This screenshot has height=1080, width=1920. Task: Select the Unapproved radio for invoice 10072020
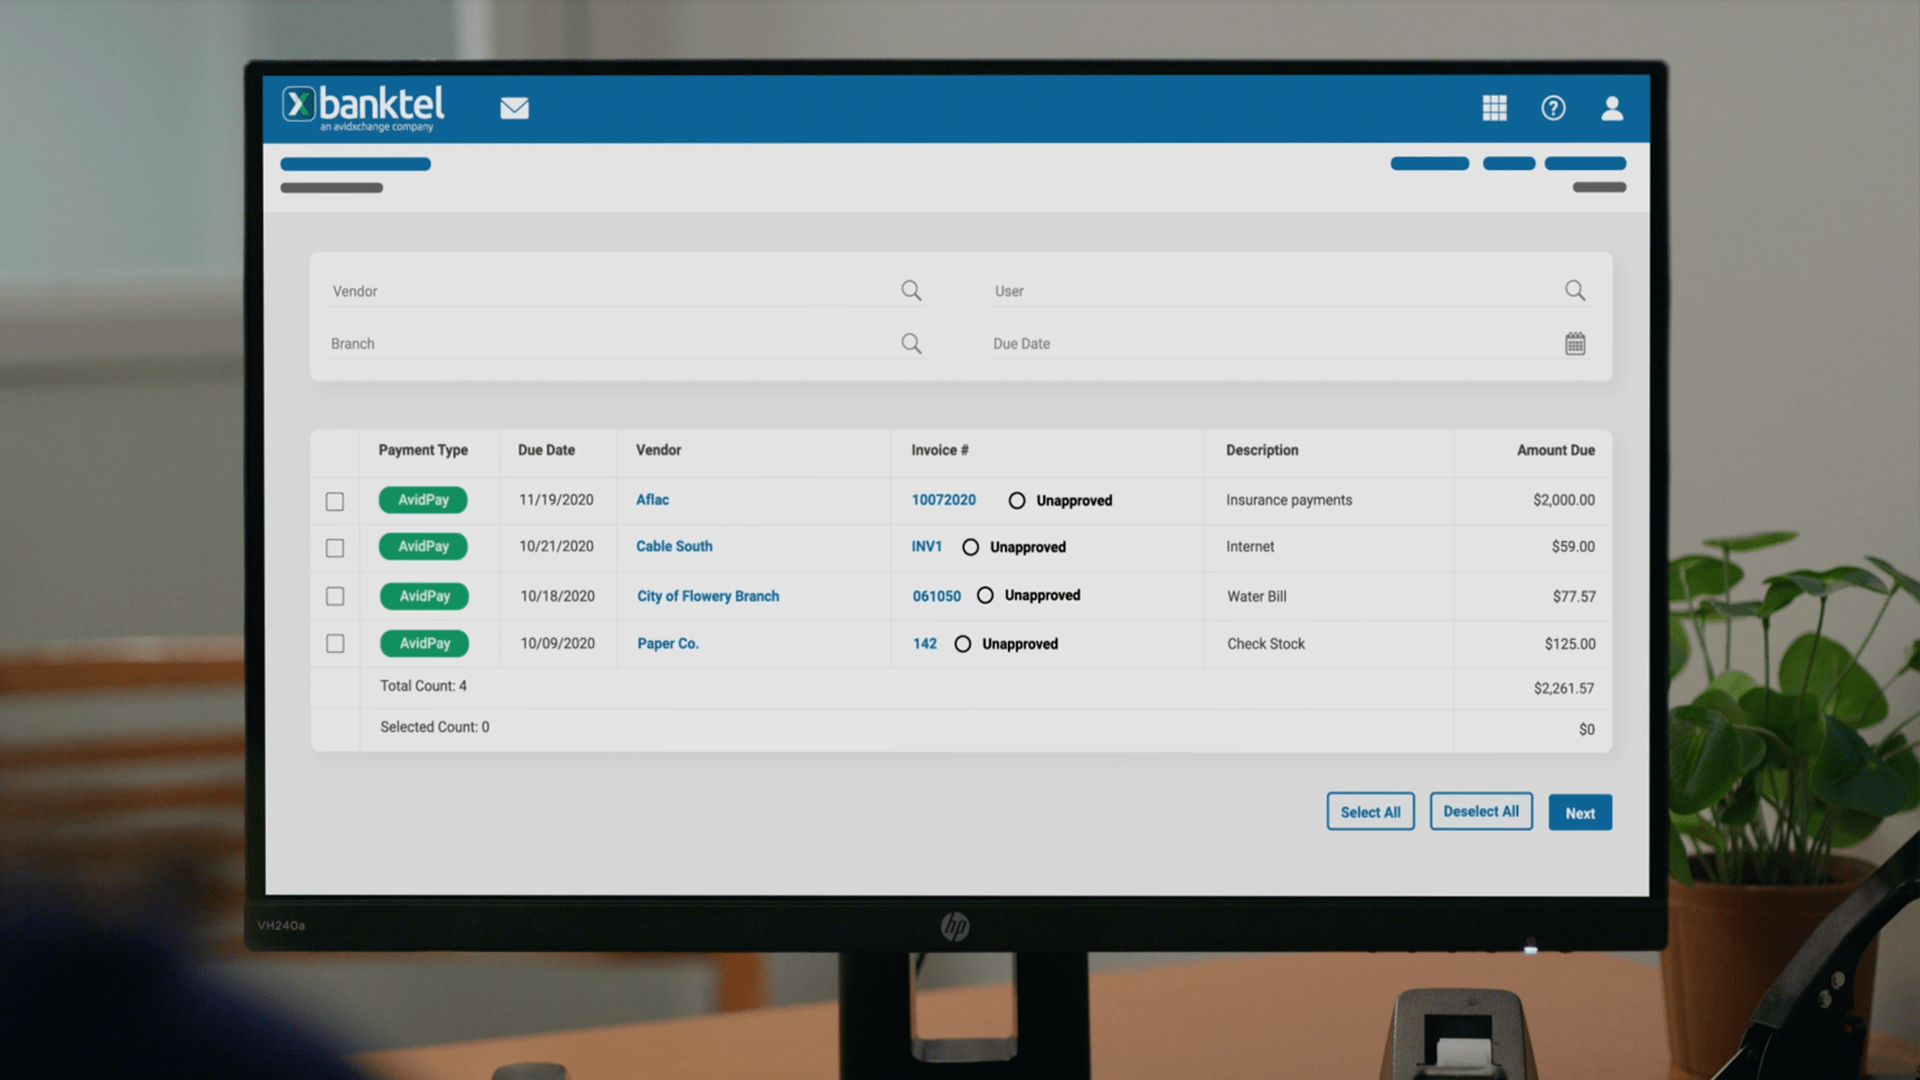coord(1017,499)
